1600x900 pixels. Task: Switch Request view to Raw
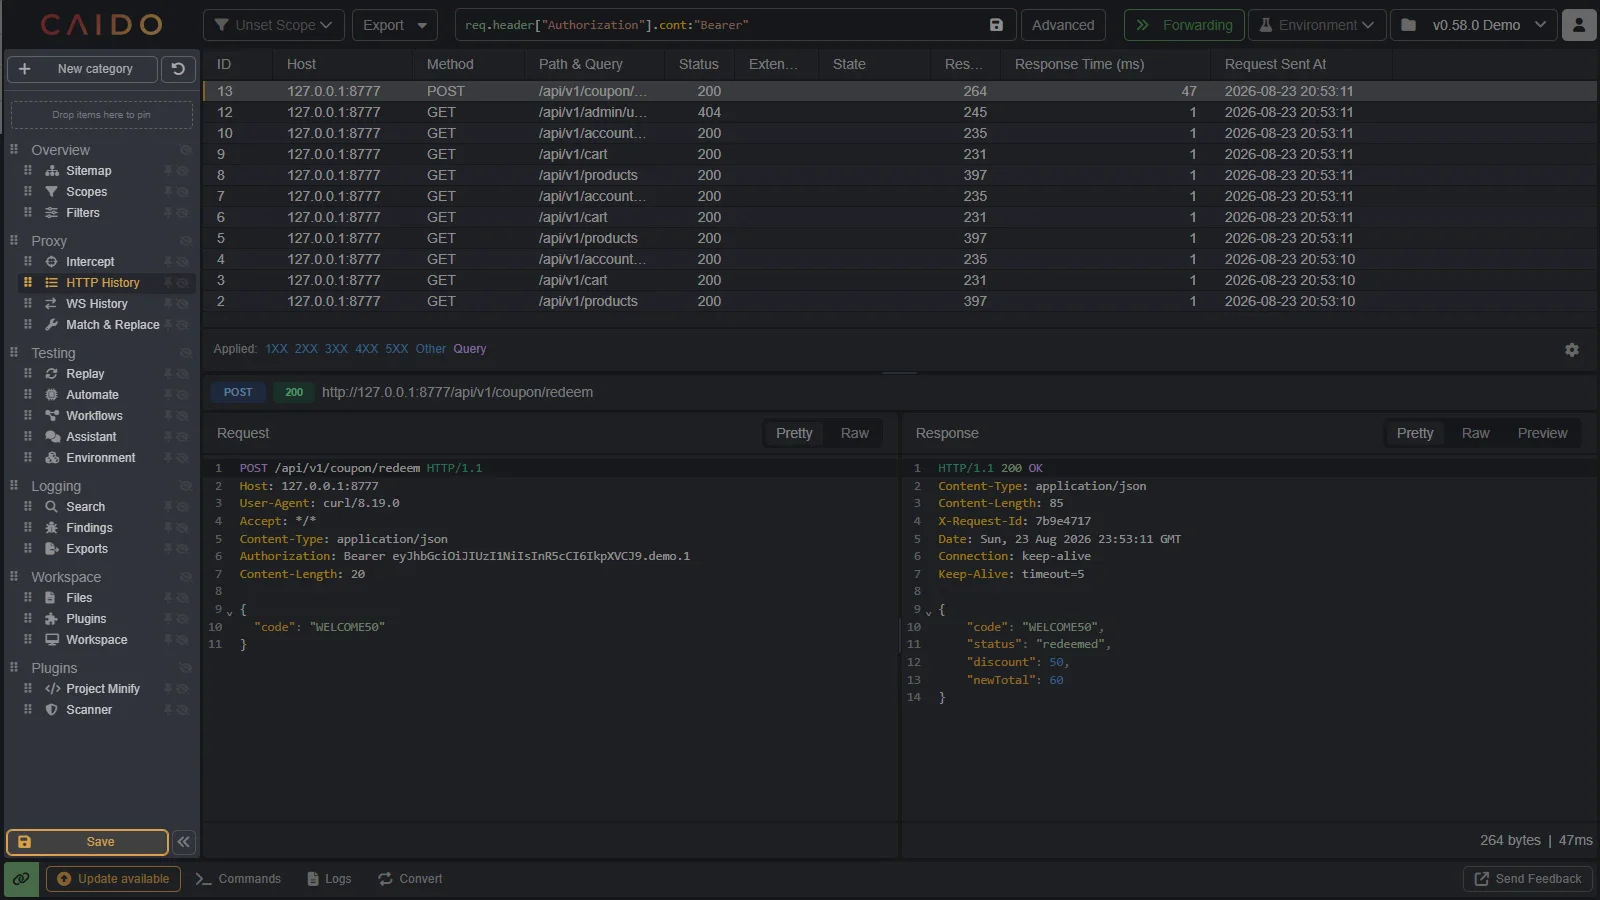click(855, 433)
